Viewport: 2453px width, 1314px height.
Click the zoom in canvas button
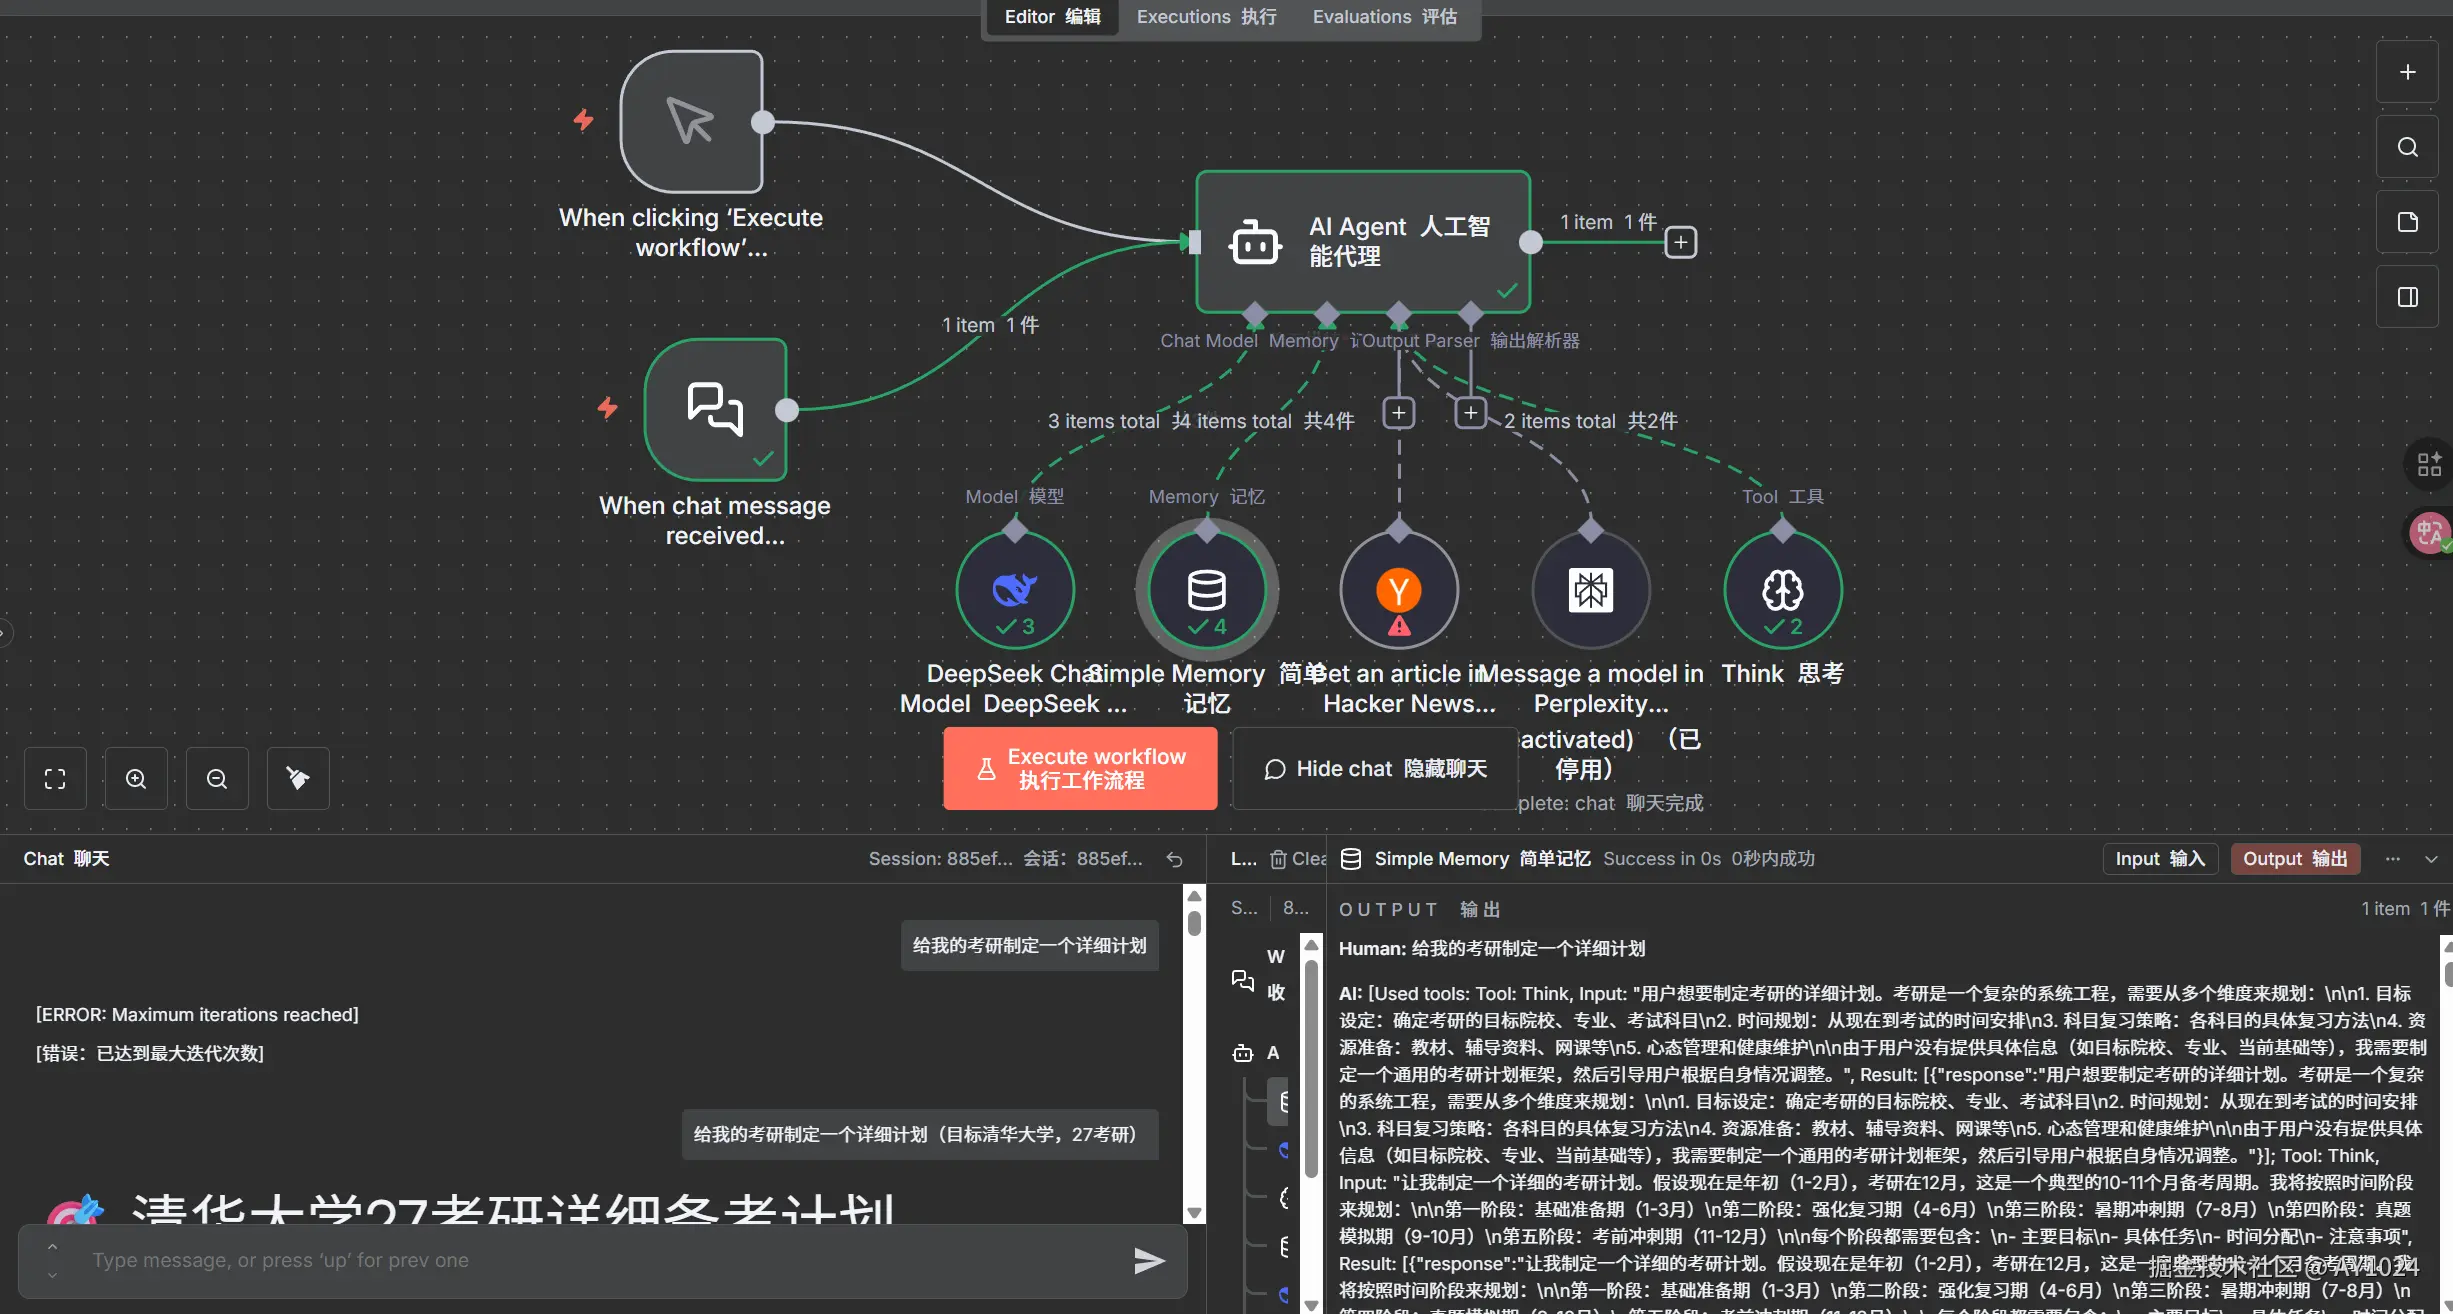point(136,779)
